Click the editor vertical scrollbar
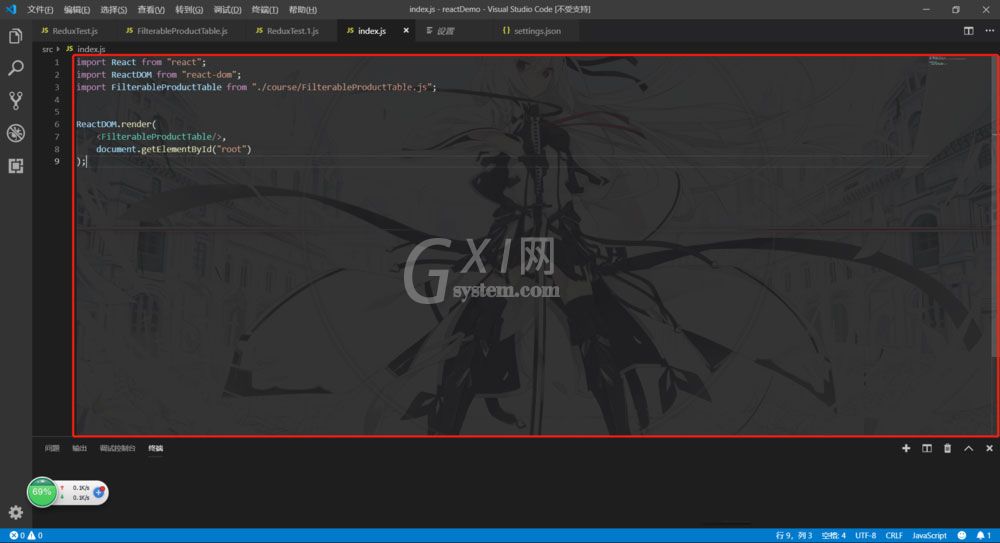The image size is (1000, 543). (x=996, y=204)
